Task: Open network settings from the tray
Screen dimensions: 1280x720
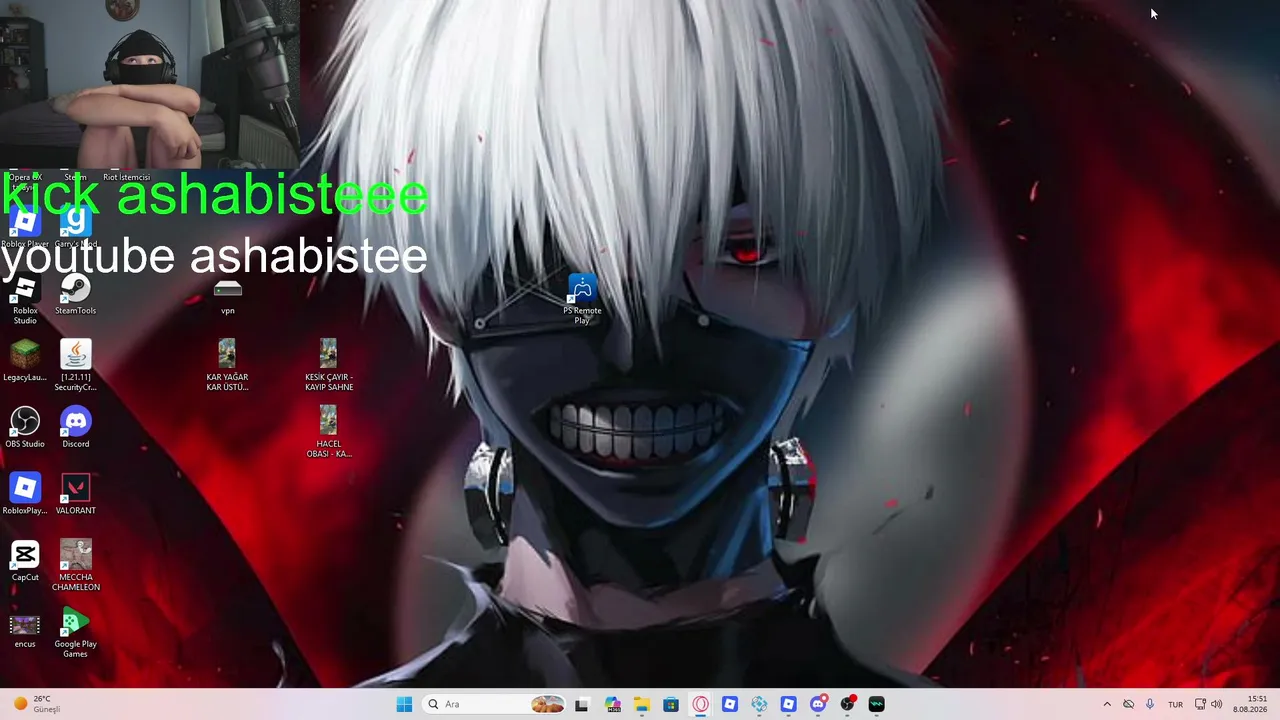Action: pyautogui.click(x=1201, y=704)
